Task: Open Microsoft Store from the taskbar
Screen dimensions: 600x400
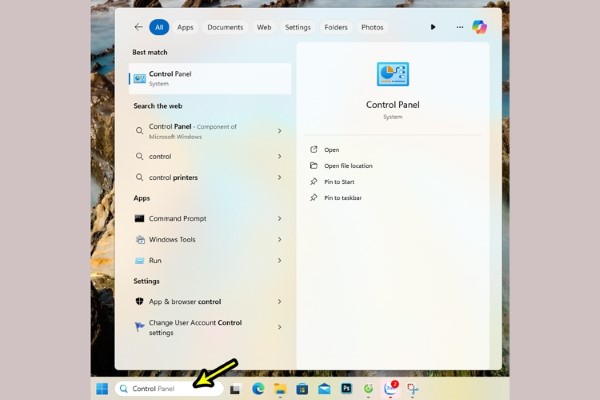Action: (x=302, y=389)
